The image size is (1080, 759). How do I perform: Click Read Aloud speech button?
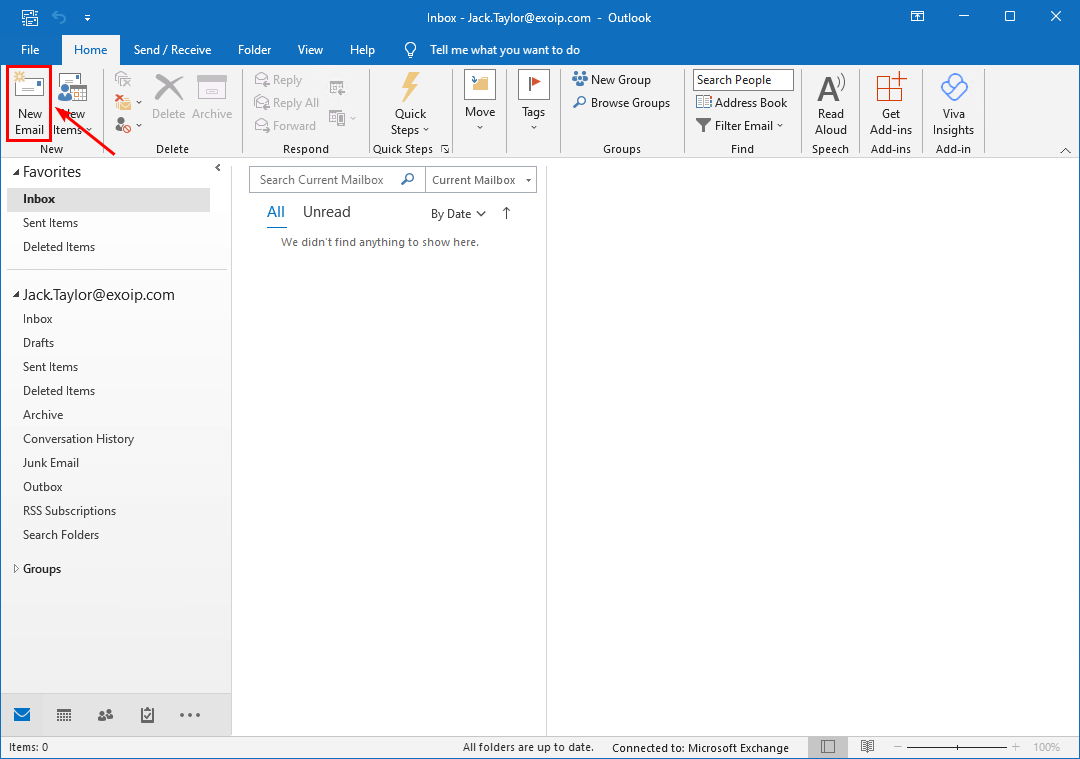(x=831, y=104)
